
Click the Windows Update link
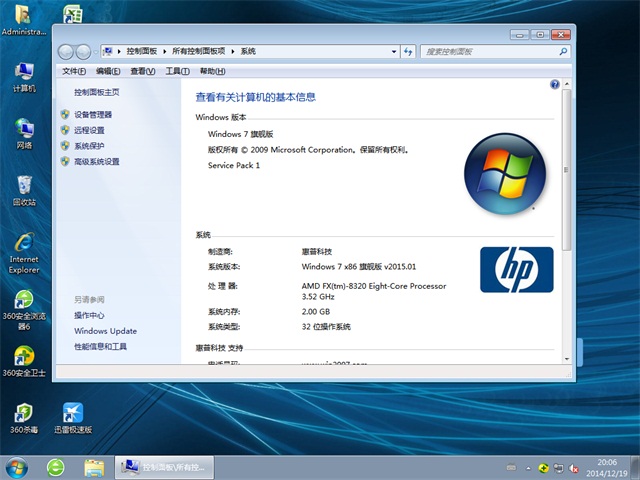tap(105, 331)
